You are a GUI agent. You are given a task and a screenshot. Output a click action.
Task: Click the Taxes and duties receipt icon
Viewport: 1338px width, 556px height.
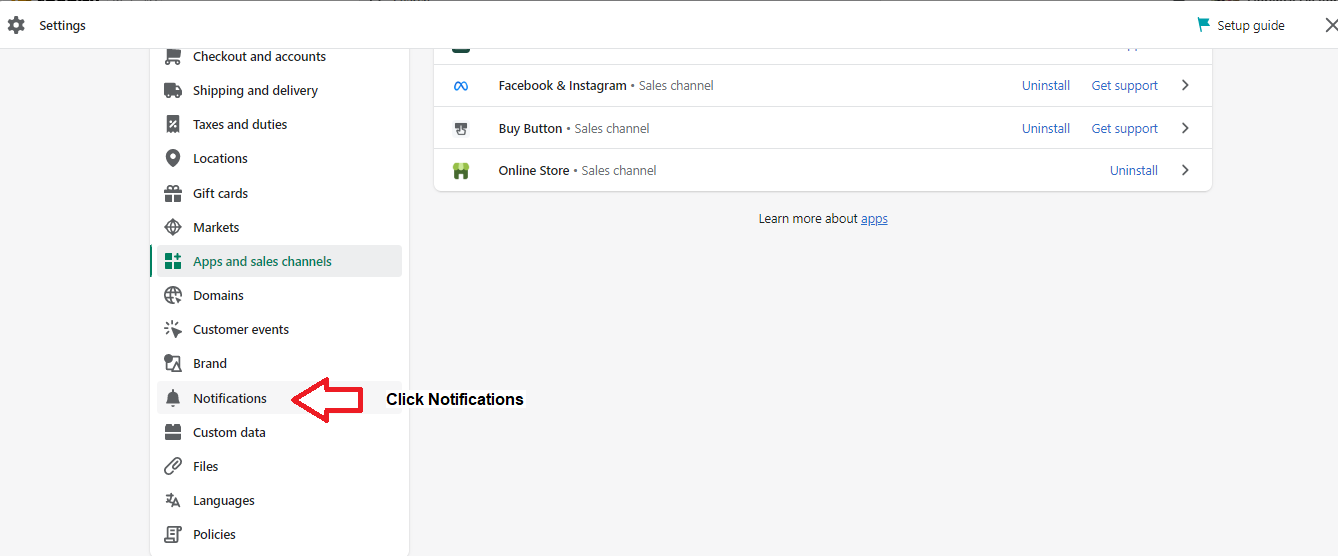(x=173, y=124)
